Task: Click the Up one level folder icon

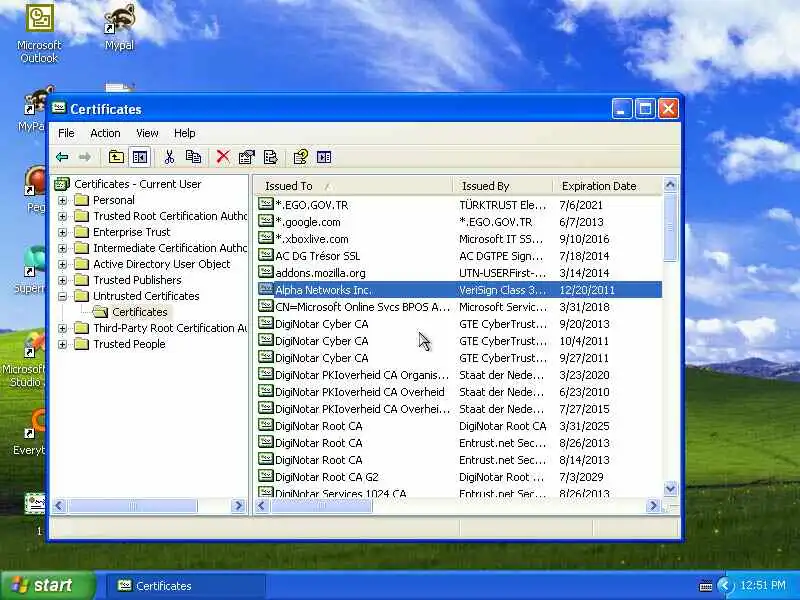Action: (116, 157)
